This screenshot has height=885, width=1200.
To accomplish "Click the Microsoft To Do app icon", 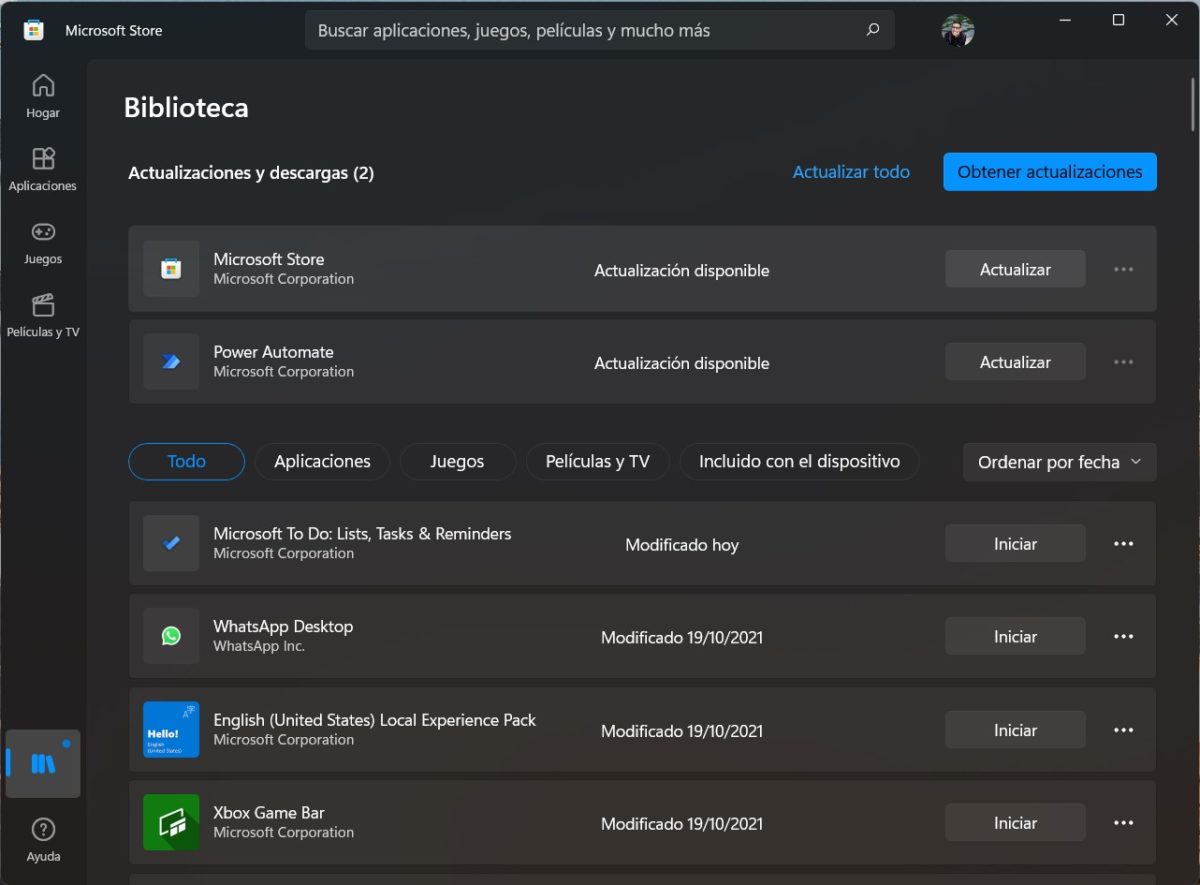I will coord(171,543).
